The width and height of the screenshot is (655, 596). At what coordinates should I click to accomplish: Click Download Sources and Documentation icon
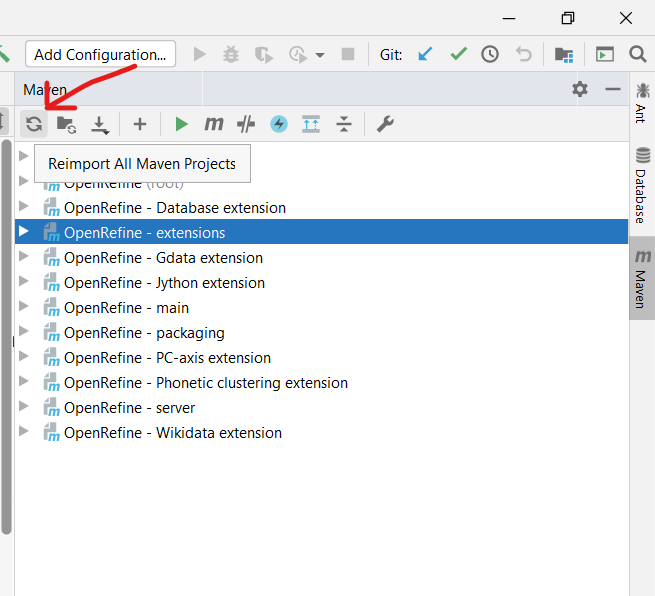[x=100, y=124]
